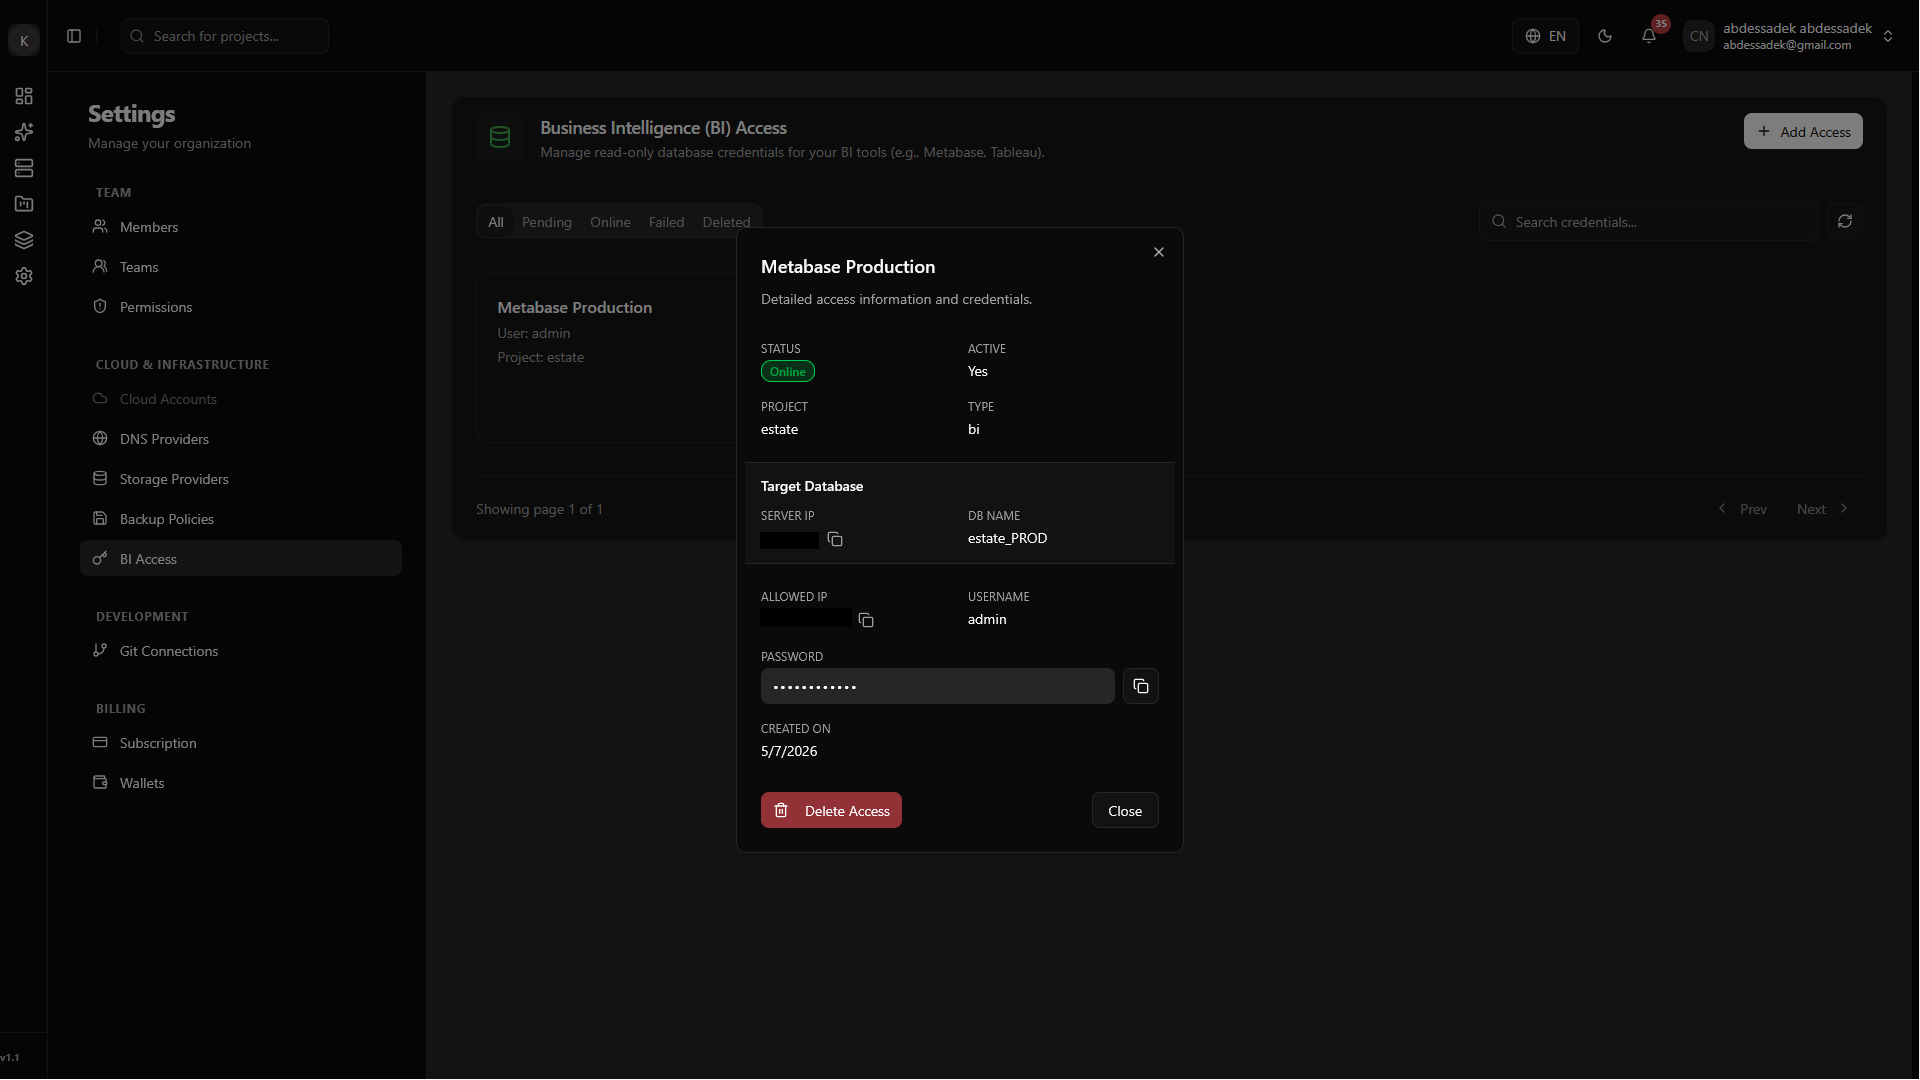Click the admin username value
1920x1080 pixels.
coord(987,619)
